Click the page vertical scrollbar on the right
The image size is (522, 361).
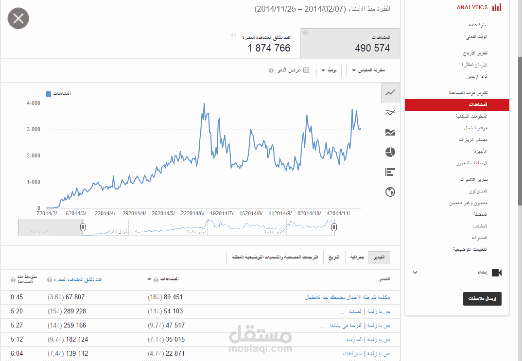pos(519,130)
